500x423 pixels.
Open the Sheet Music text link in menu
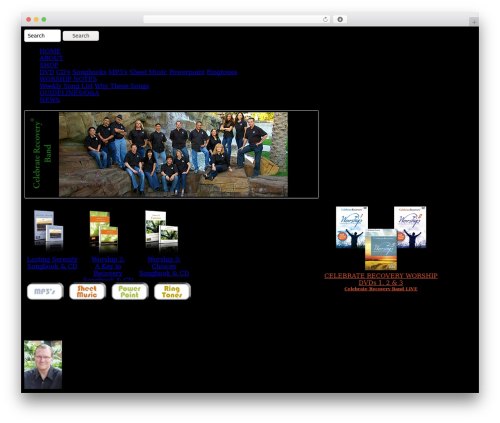pos(148,72)
